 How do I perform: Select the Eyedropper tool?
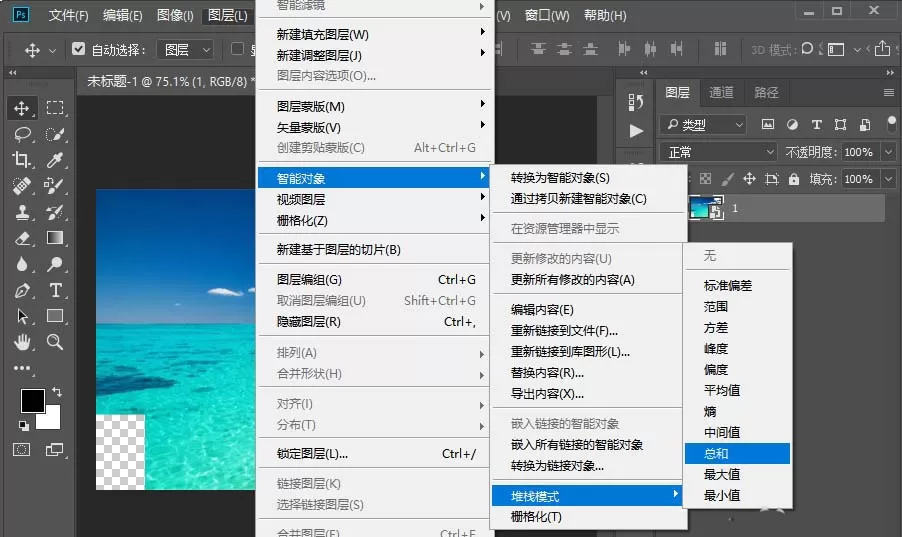(x=55, y=159)
